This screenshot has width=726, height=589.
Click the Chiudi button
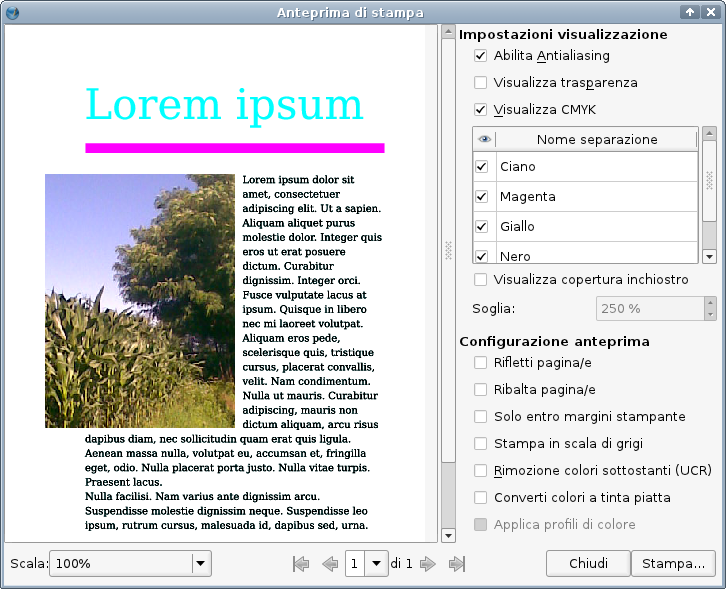click(x=588, y=564)
